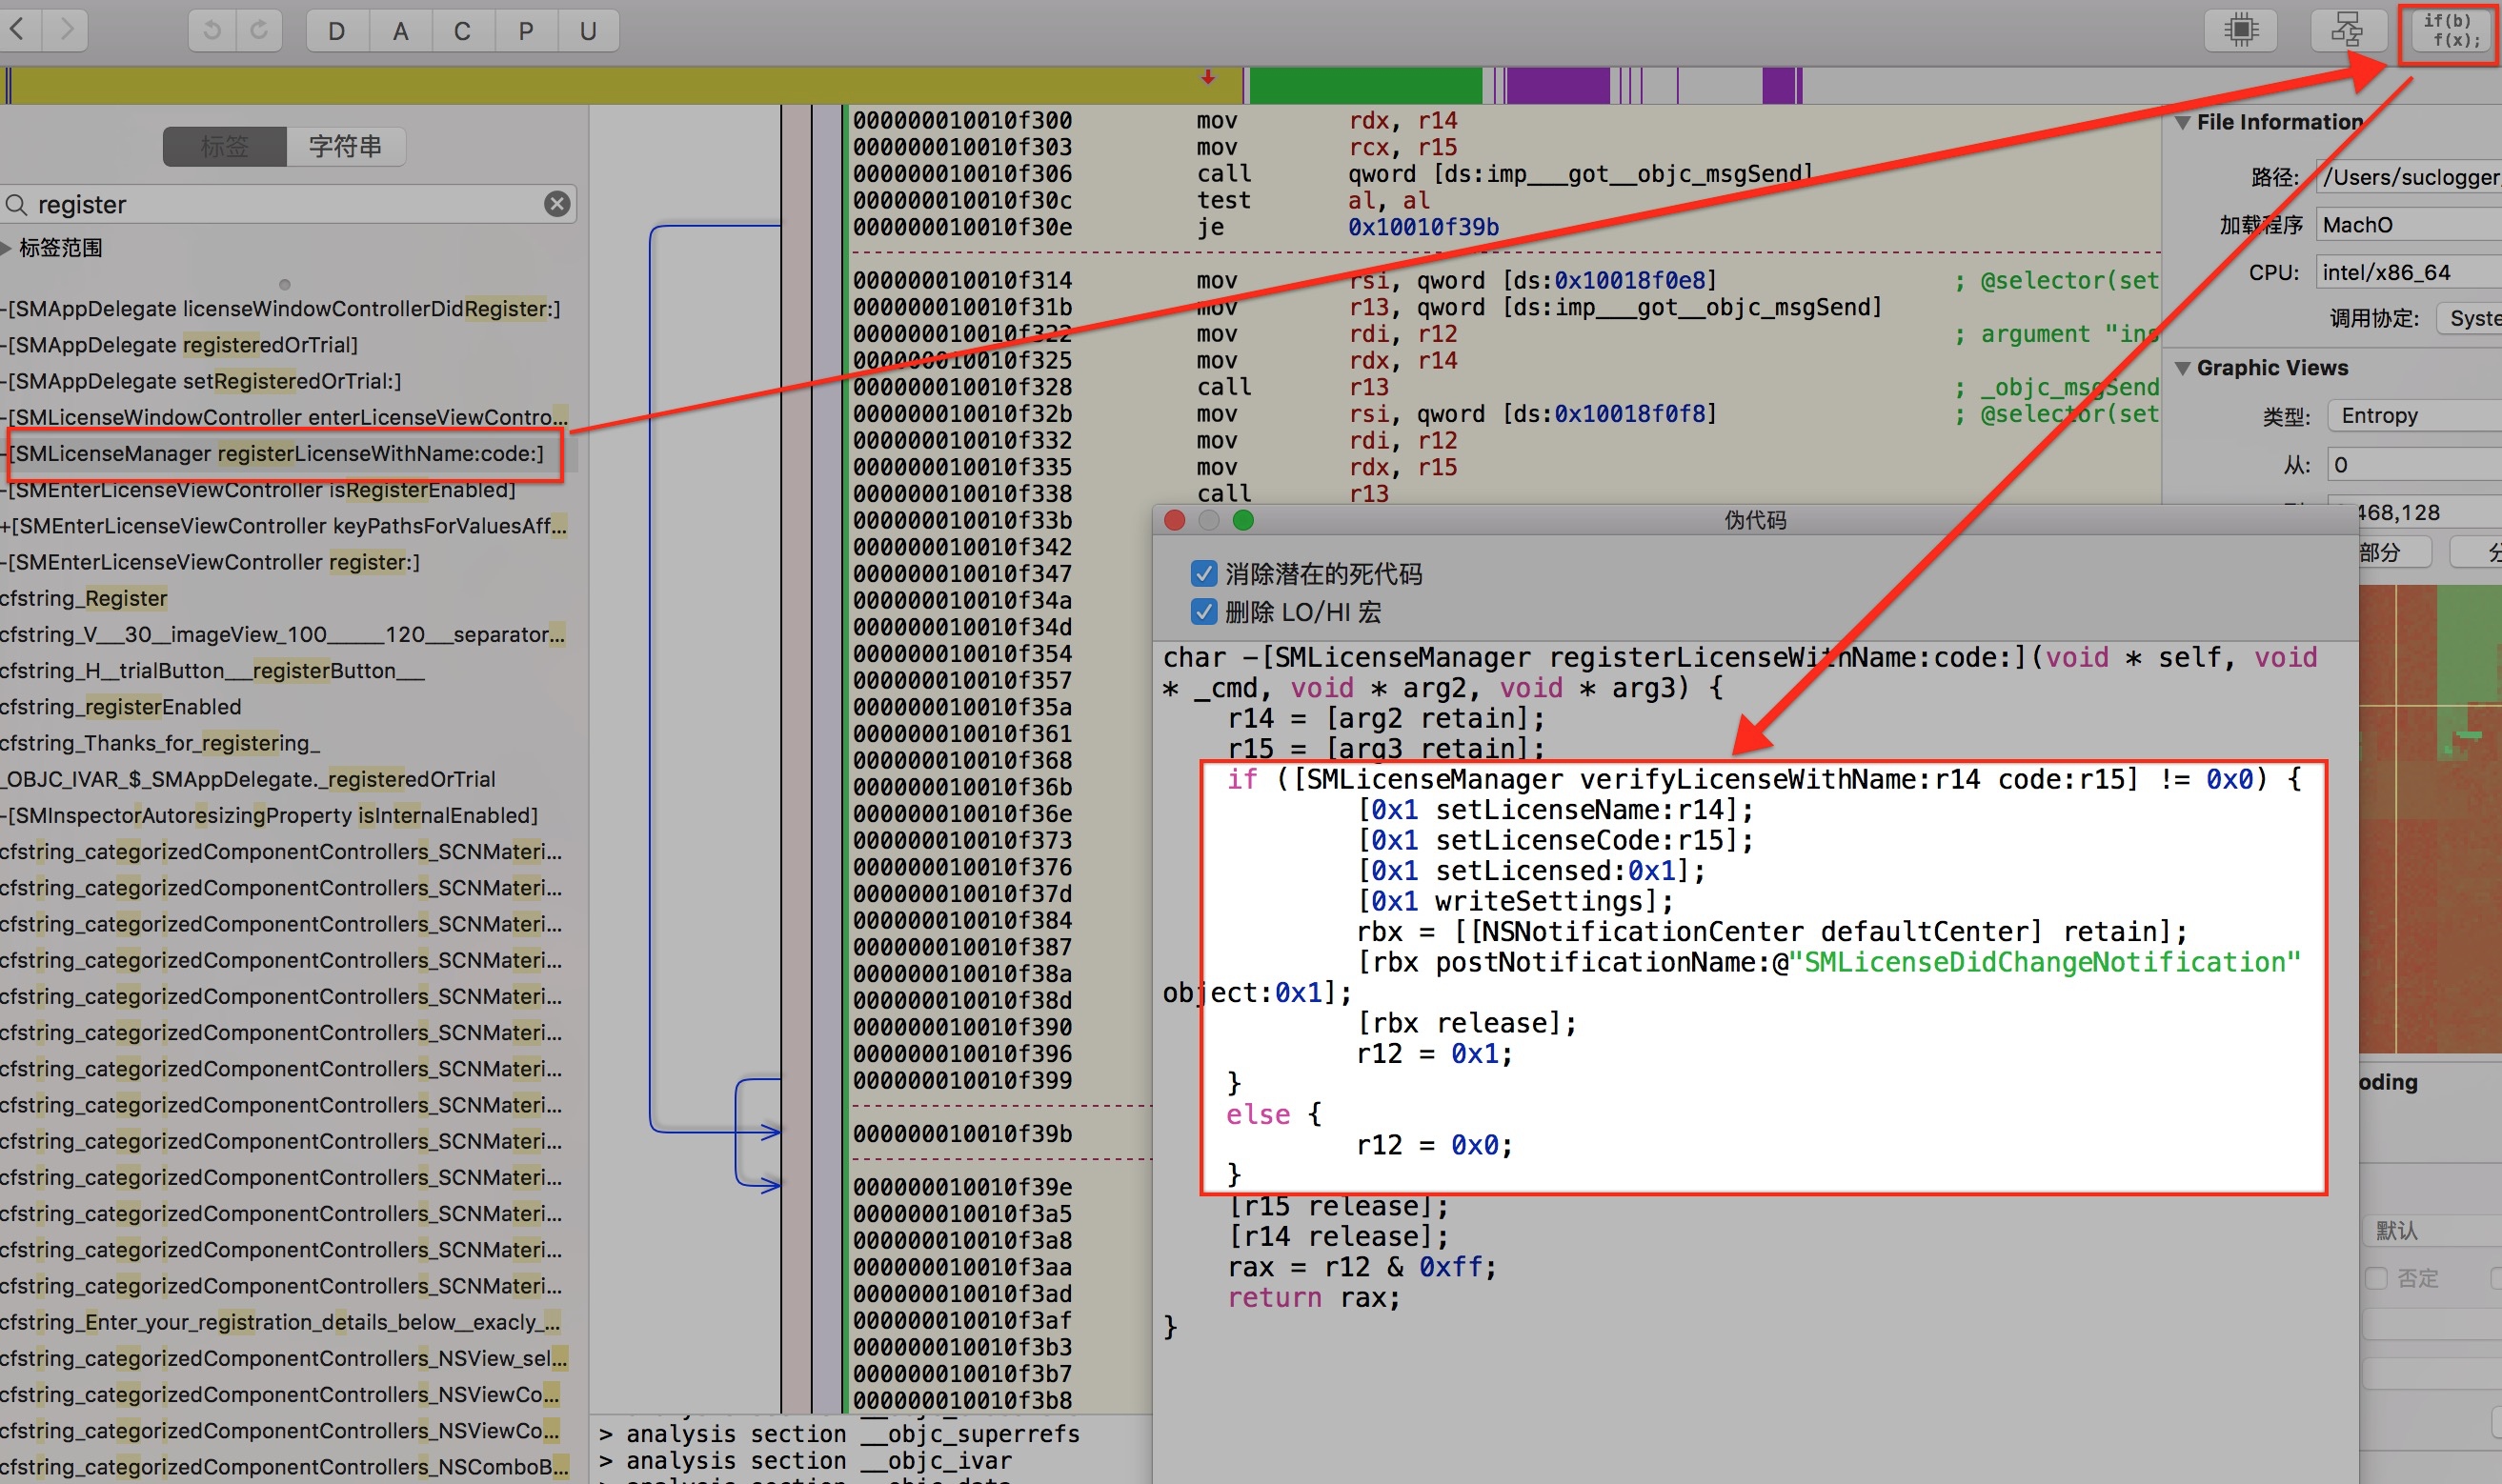The height and width of the screenshot is (1484, 2502).
Task: Click address 000000010010f39b line
Action: click(962, 1134)
